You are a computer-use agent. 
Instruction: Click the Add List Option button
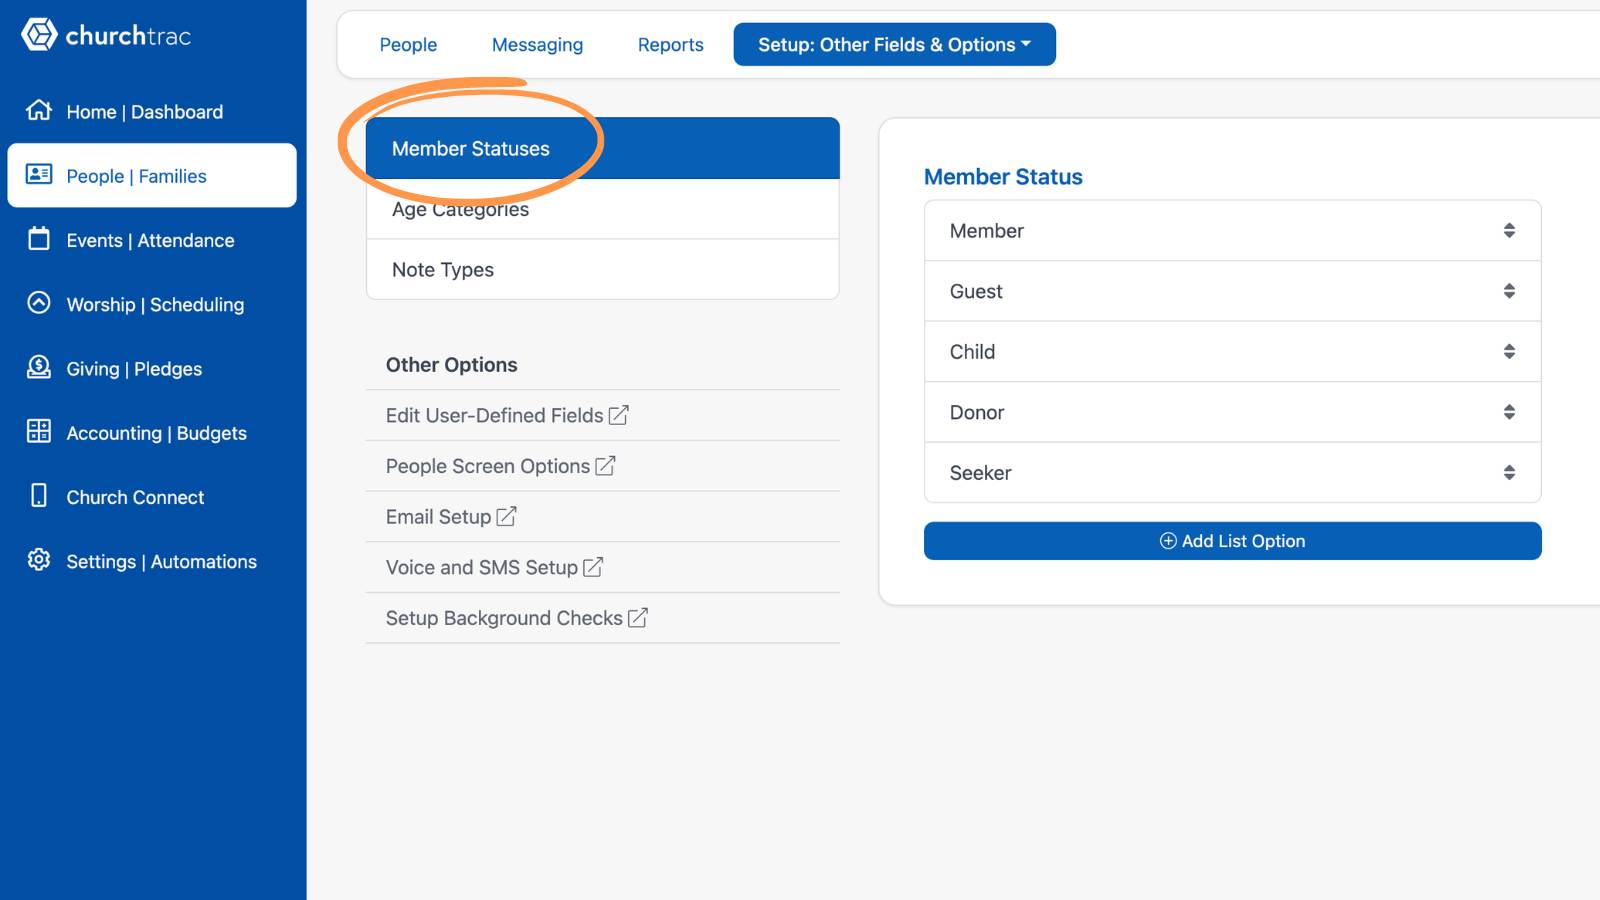[1232, 541]
